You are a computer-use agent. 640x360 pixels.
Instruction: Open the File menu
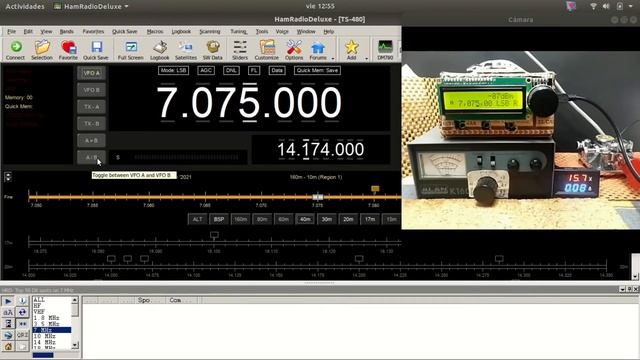point(11,31)
